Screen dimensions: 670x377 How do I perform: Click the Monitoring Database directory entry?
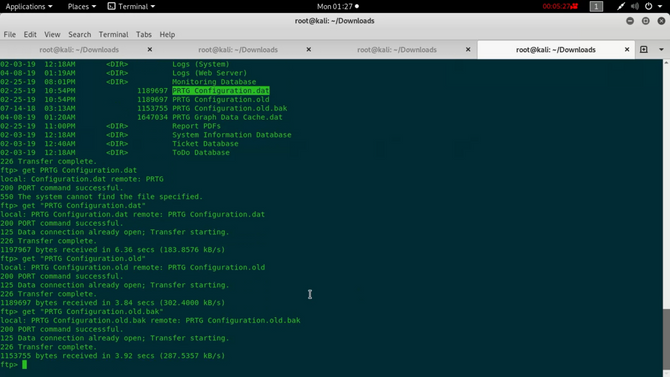click(214, 82)
